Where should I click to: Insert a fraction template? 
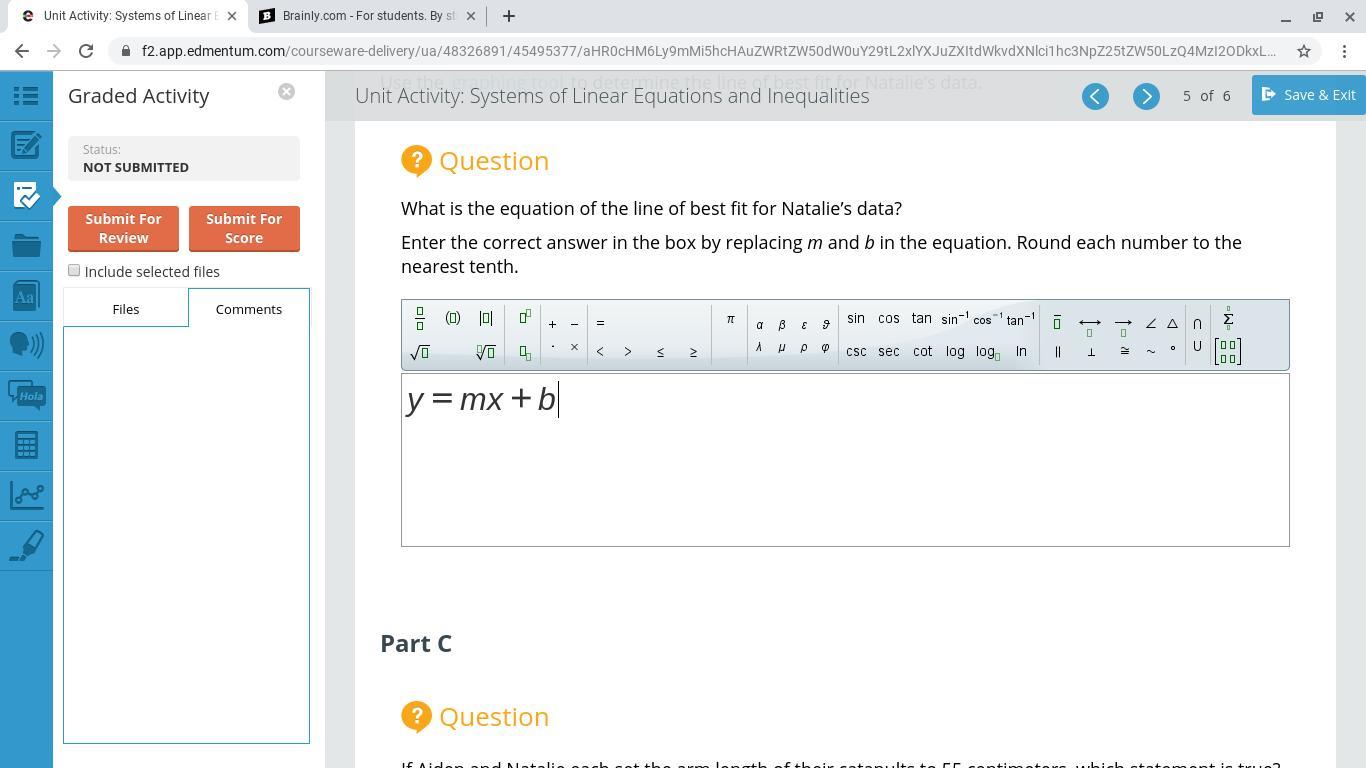420,319
